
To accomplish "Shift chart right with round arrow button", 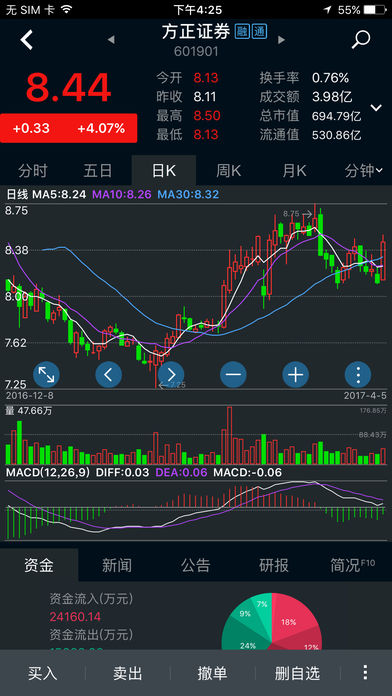I will coord(171,375).
